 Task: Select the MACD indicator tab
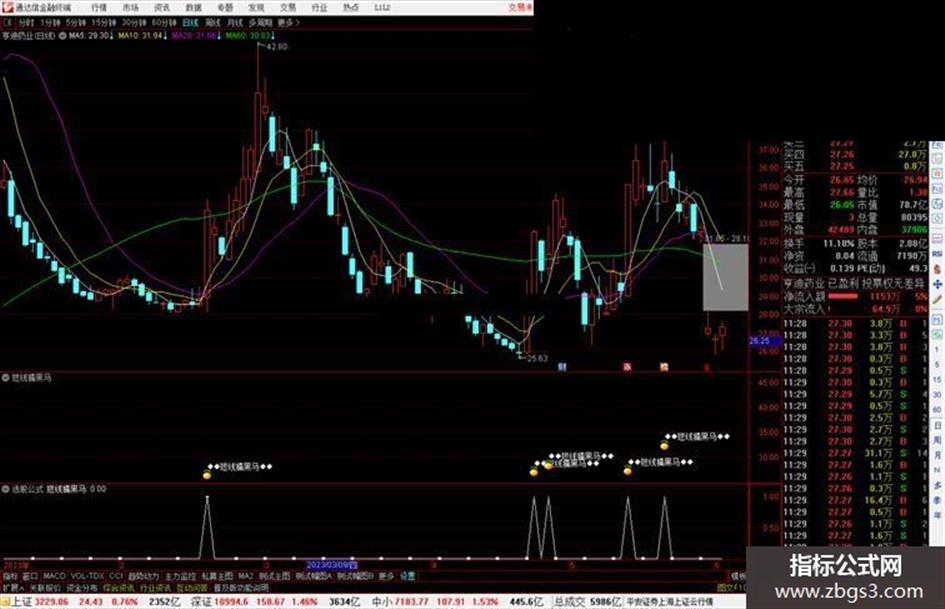pos(54,576)
